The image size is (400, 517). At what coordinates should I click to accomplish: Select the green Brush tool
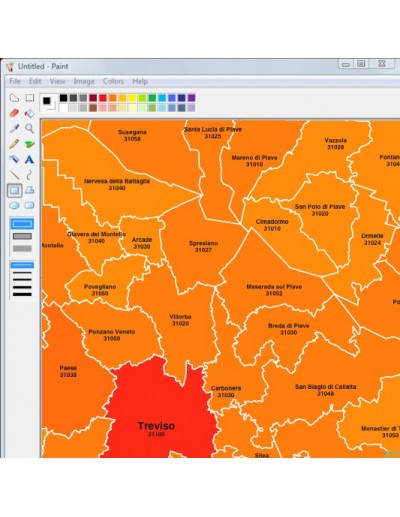[x=30, y=144]
